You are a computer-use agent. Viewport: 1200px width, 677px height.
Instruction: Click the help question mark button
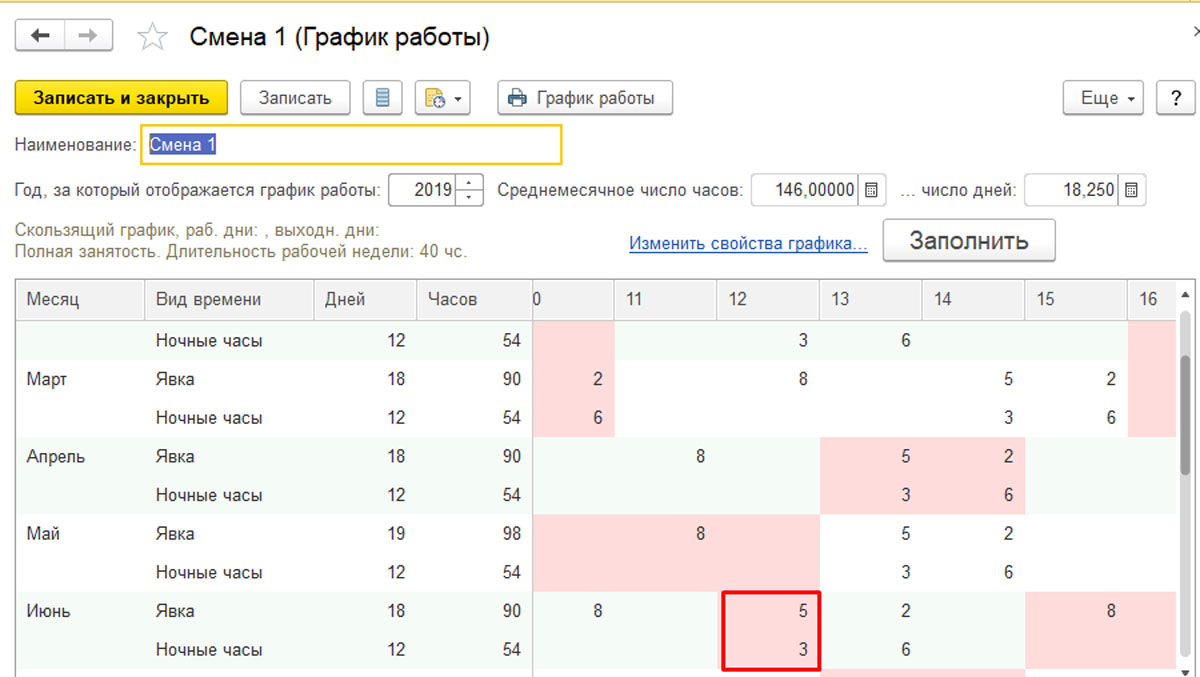click(1175, 98)
